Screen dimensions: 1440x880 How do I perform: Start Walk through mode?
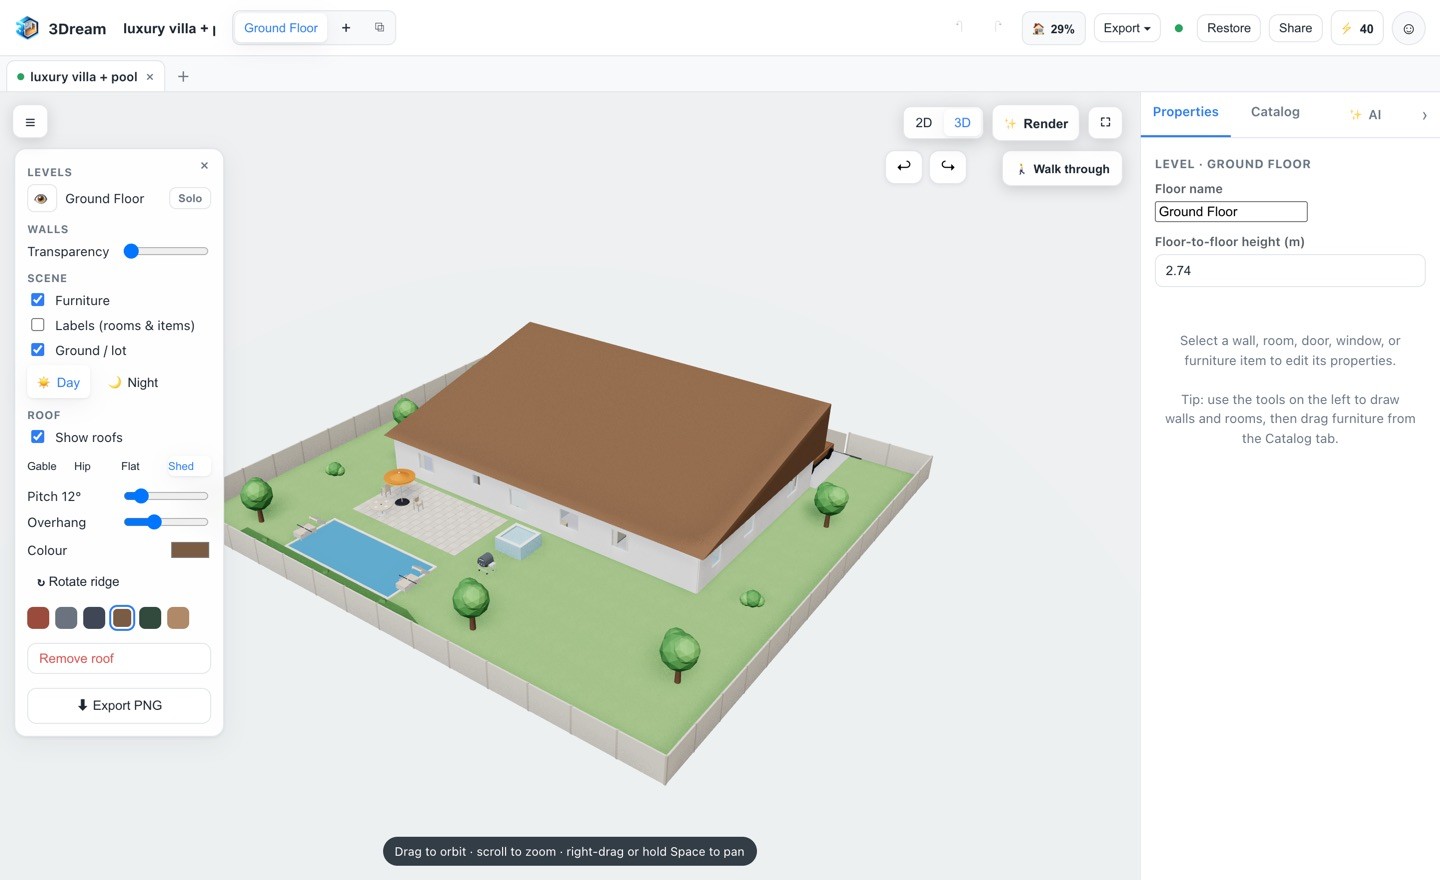point(1062,169)
